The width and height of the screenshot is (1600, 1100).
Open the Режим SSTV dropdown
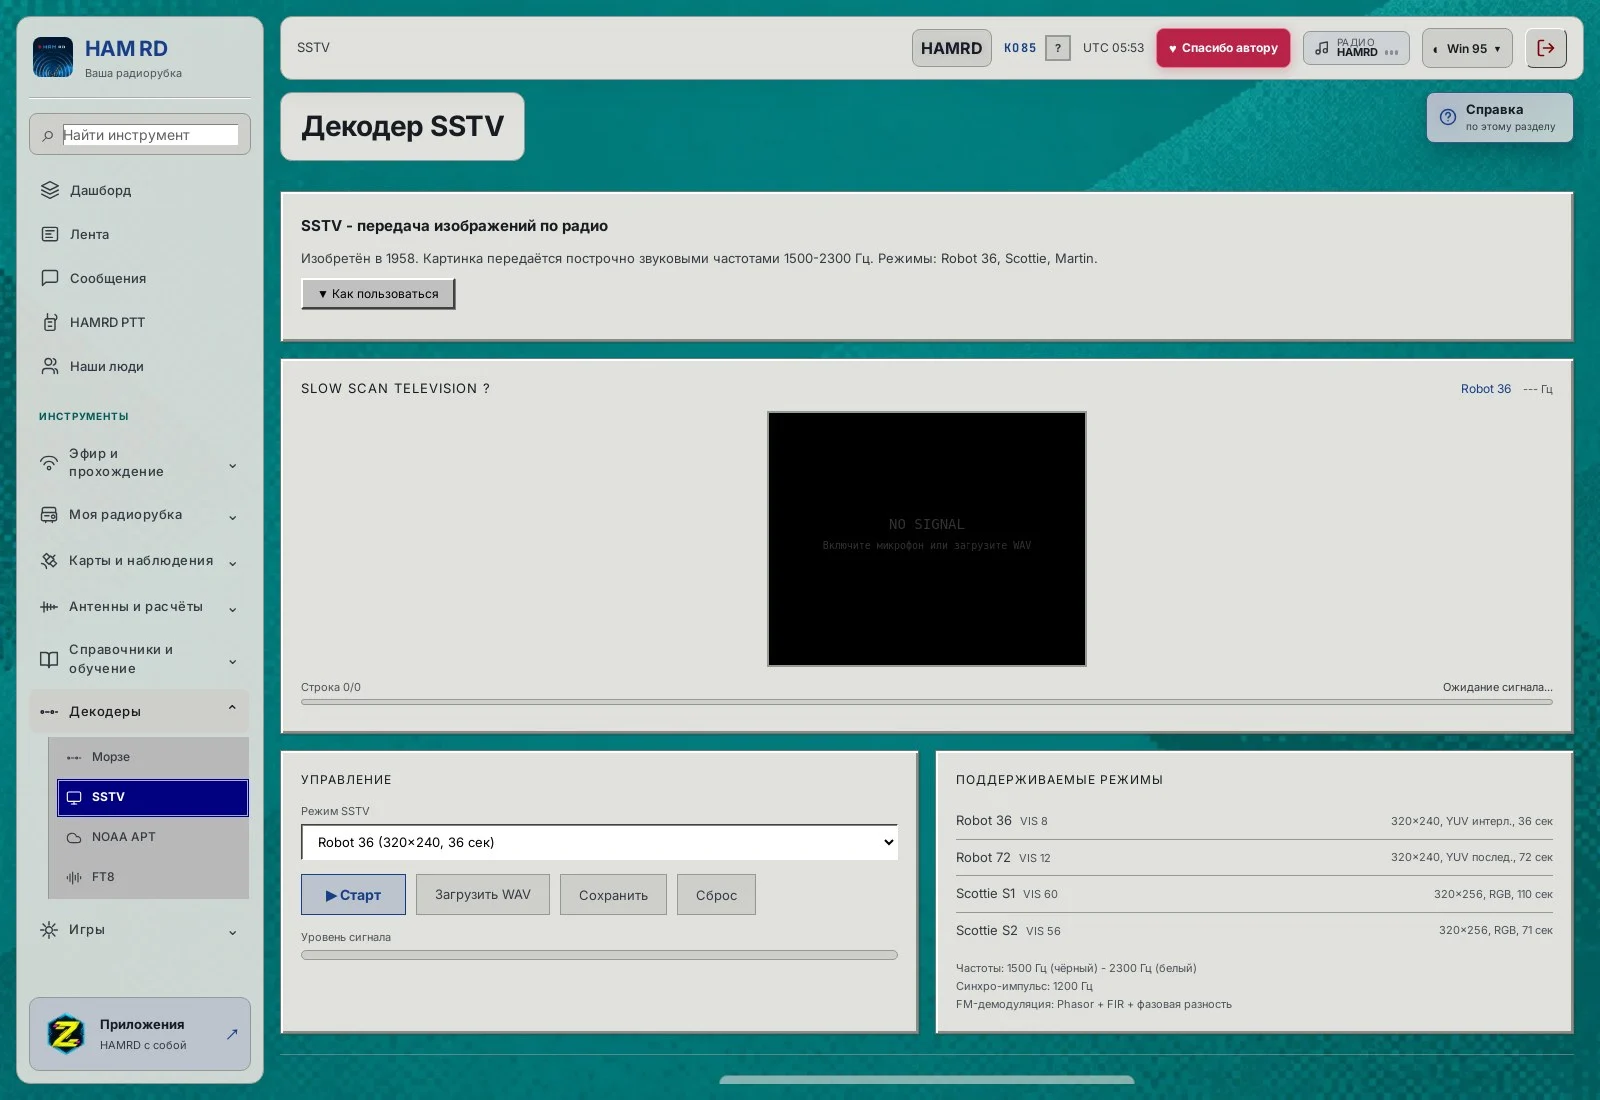(x=599, y=842)
